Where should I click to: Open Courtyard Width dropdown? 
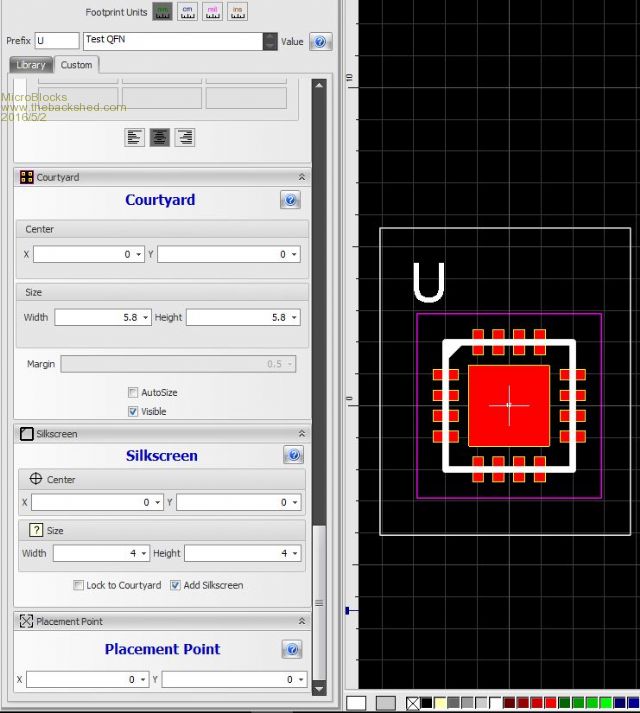click(x=146, y=317)
